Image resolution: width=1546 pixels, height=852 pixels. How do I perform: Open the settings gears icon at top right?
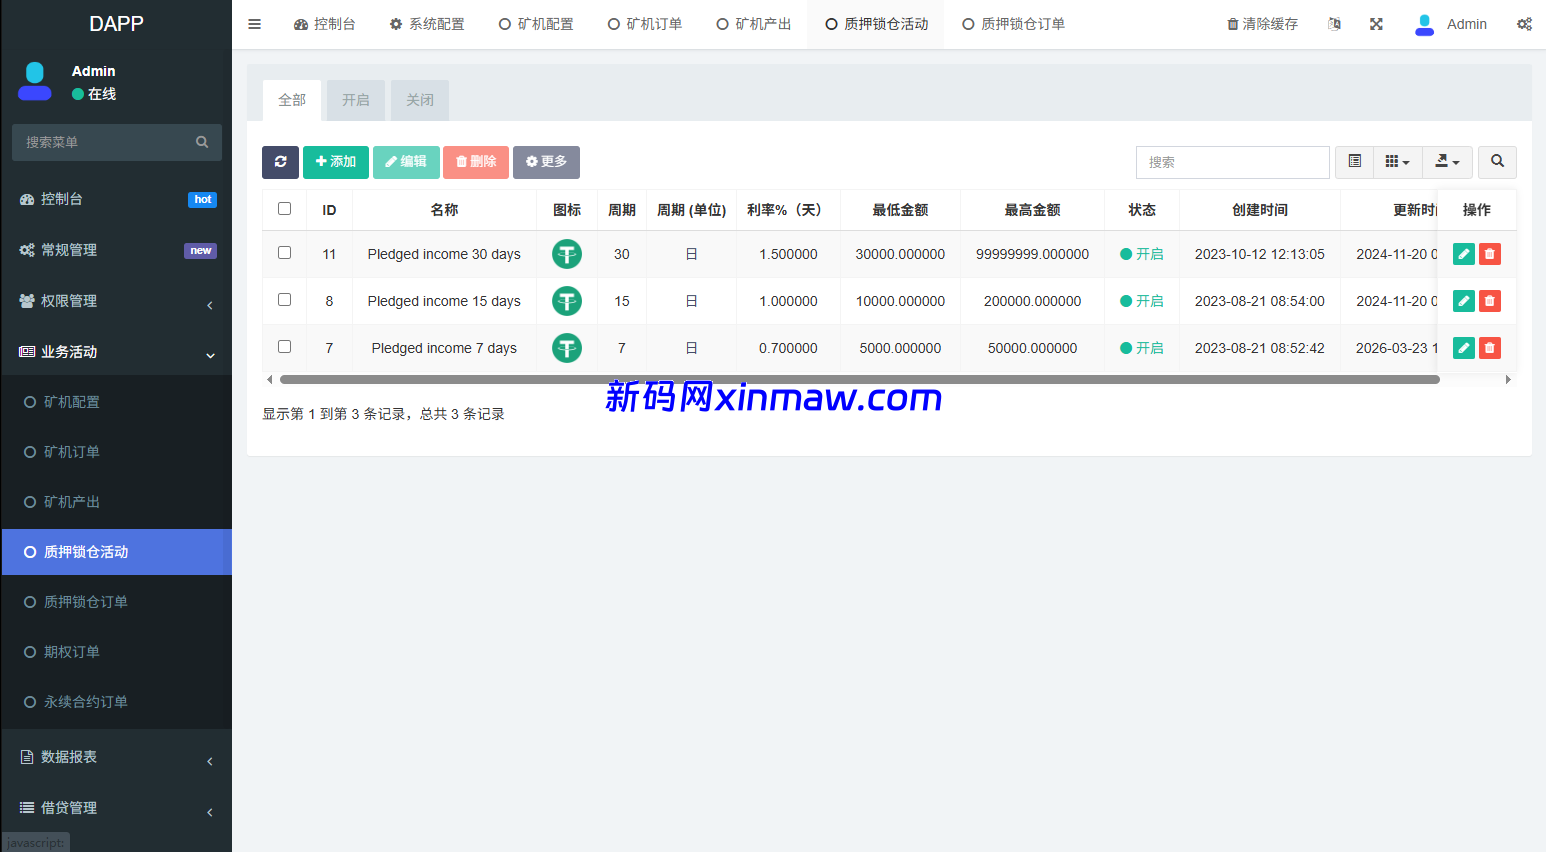[1524, 24]
